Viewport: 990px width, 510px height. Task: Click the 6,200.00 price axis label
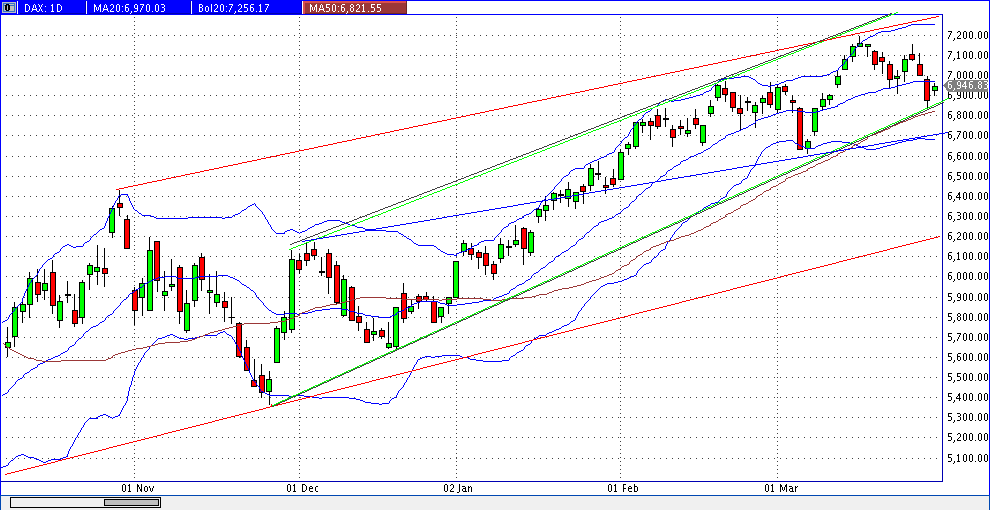click(967, 236)
